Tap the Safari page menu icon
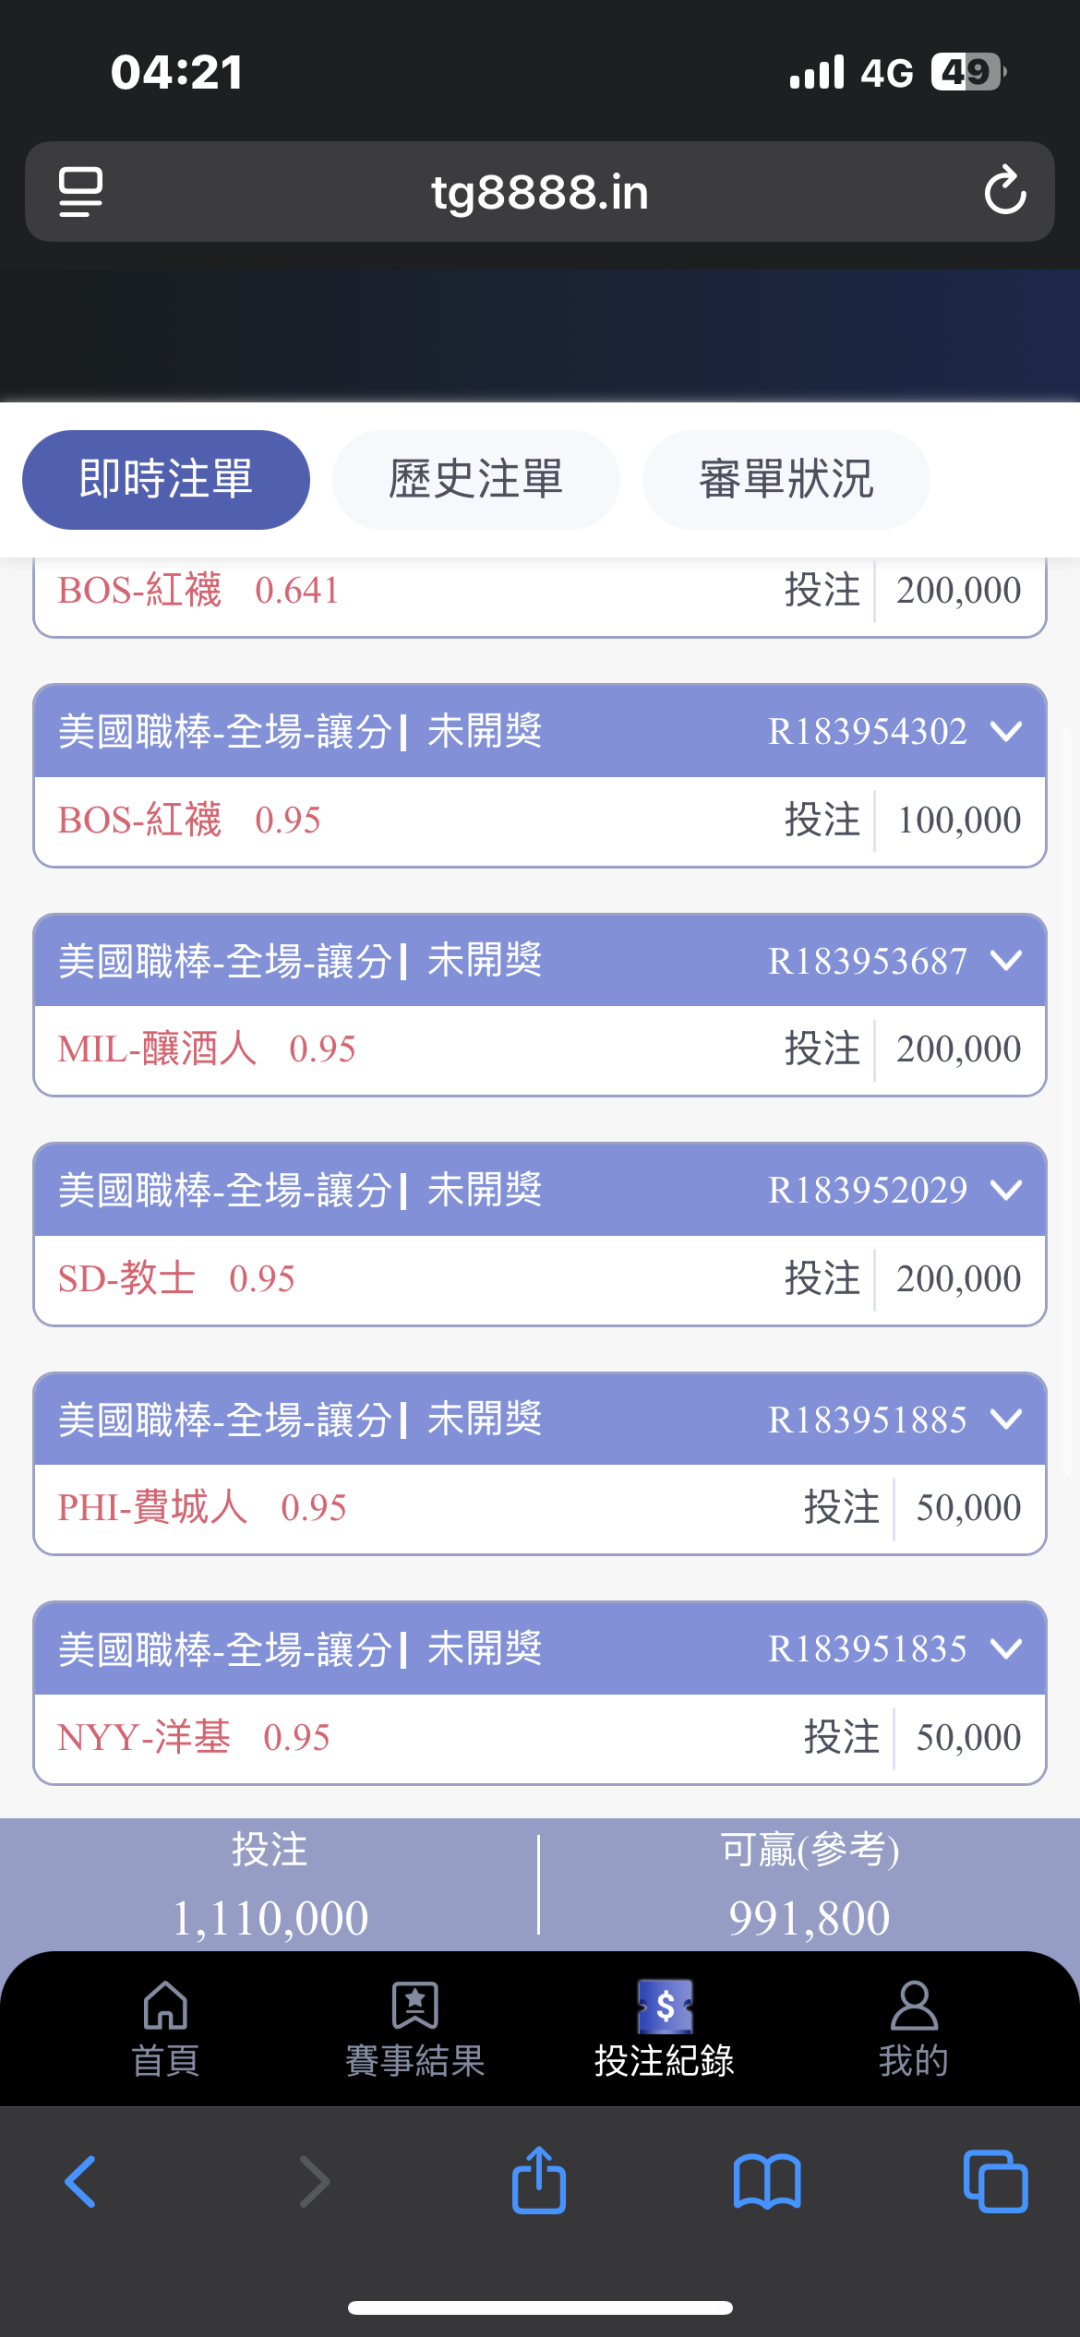This screenshot has width=1080, height=2337. pos(80,192)
